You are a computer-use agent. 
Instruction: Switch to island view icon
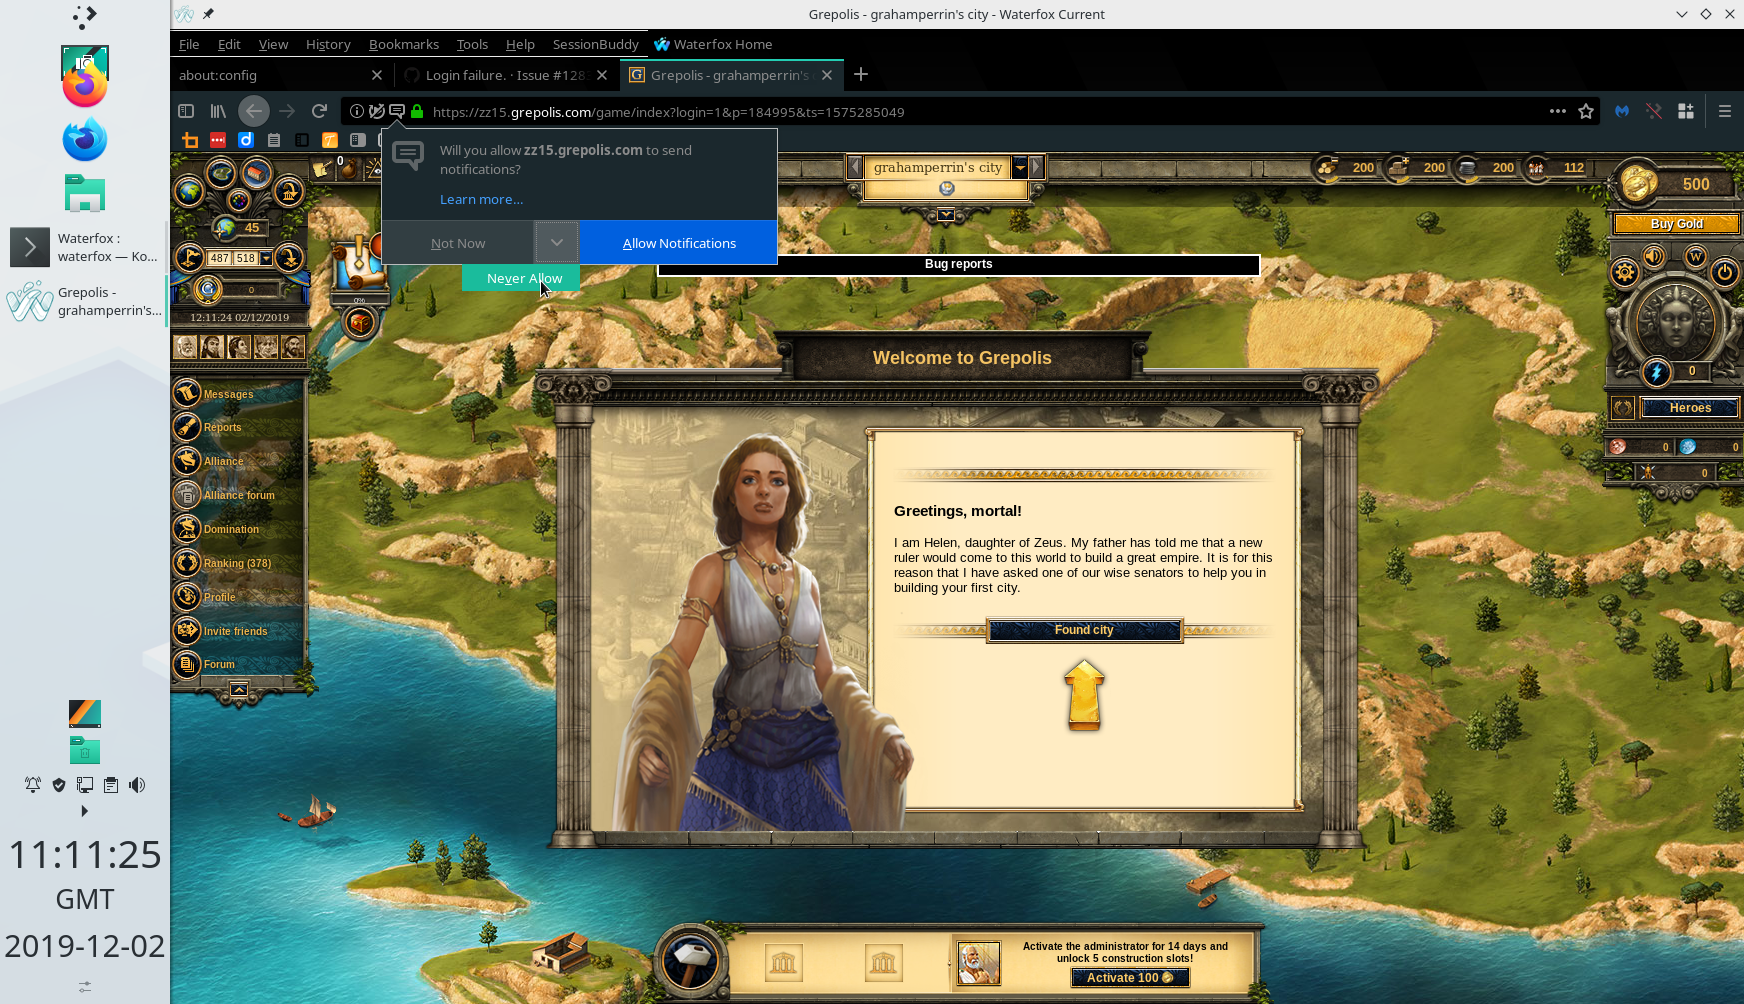(x=221, y=174)
